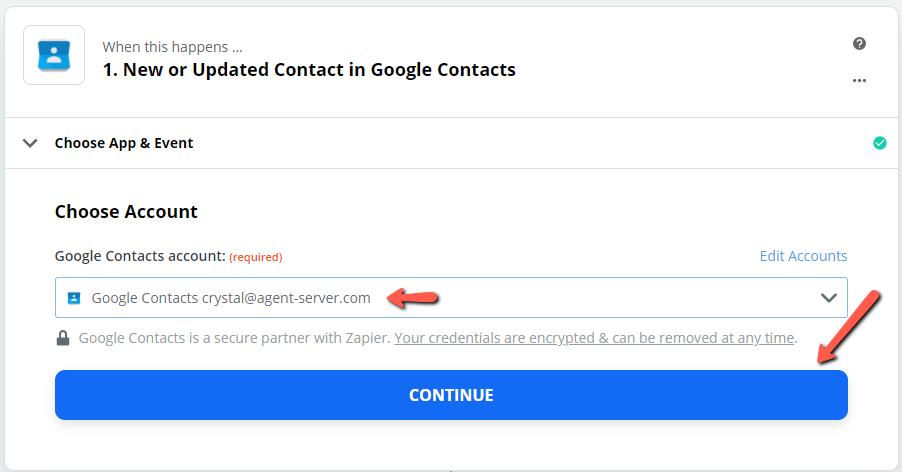
Task: Click the CONTINUE button
Action: (x=451, y=395)
